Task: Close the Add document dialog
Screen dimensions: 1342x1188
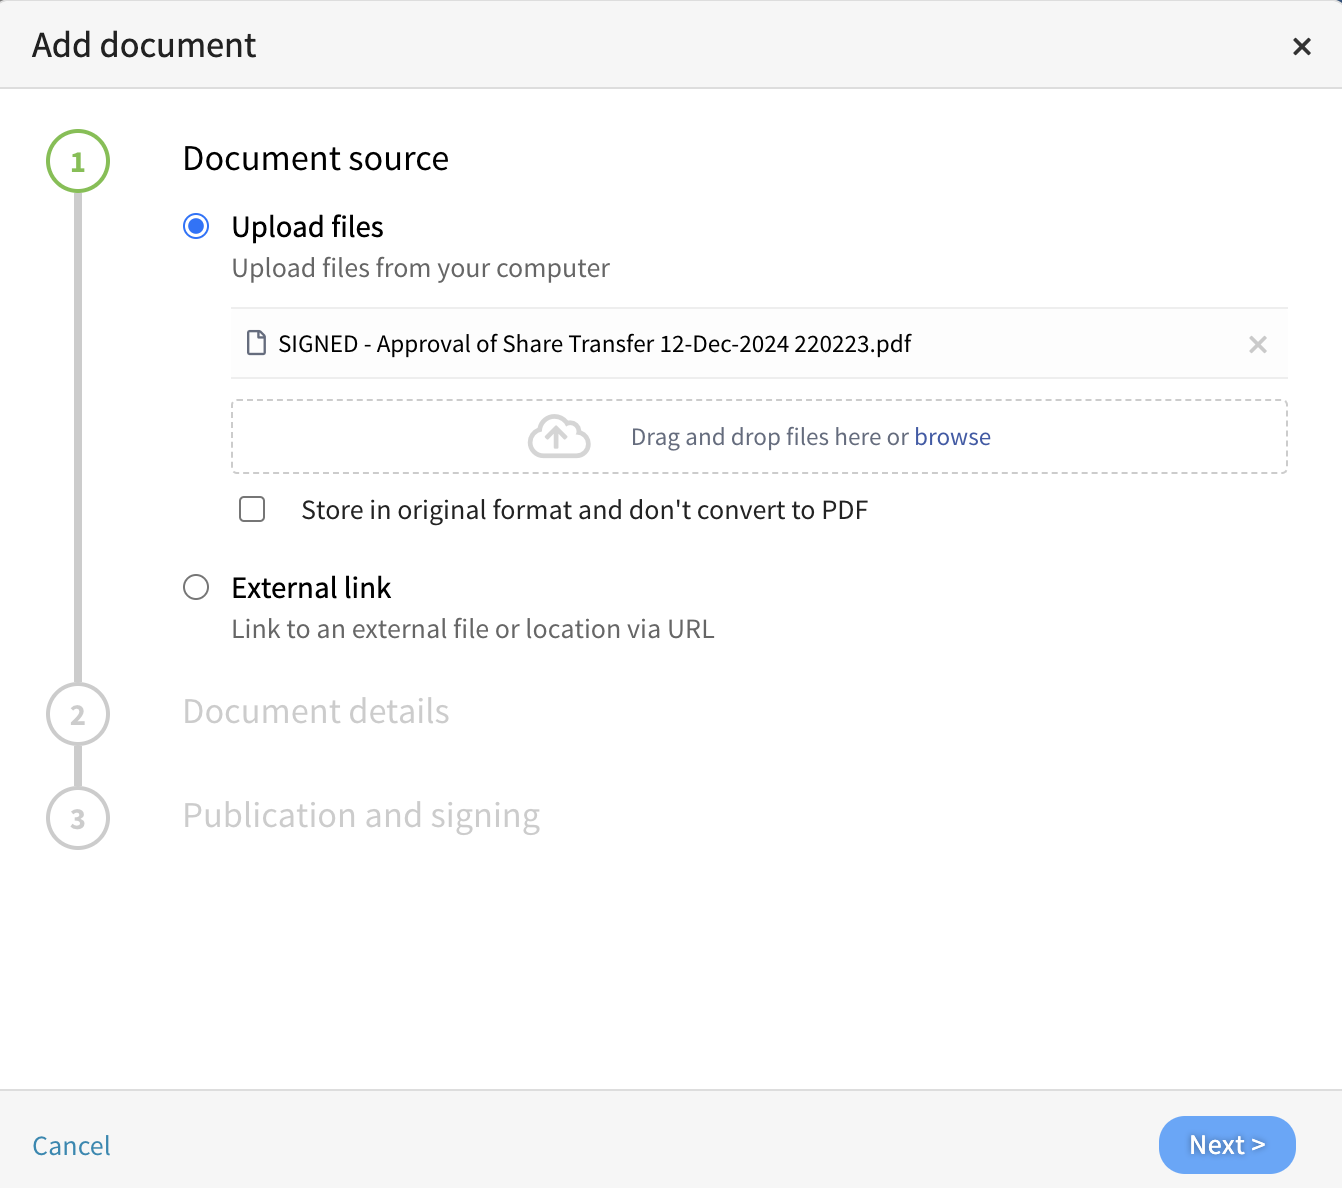Action: point(1301,46)
